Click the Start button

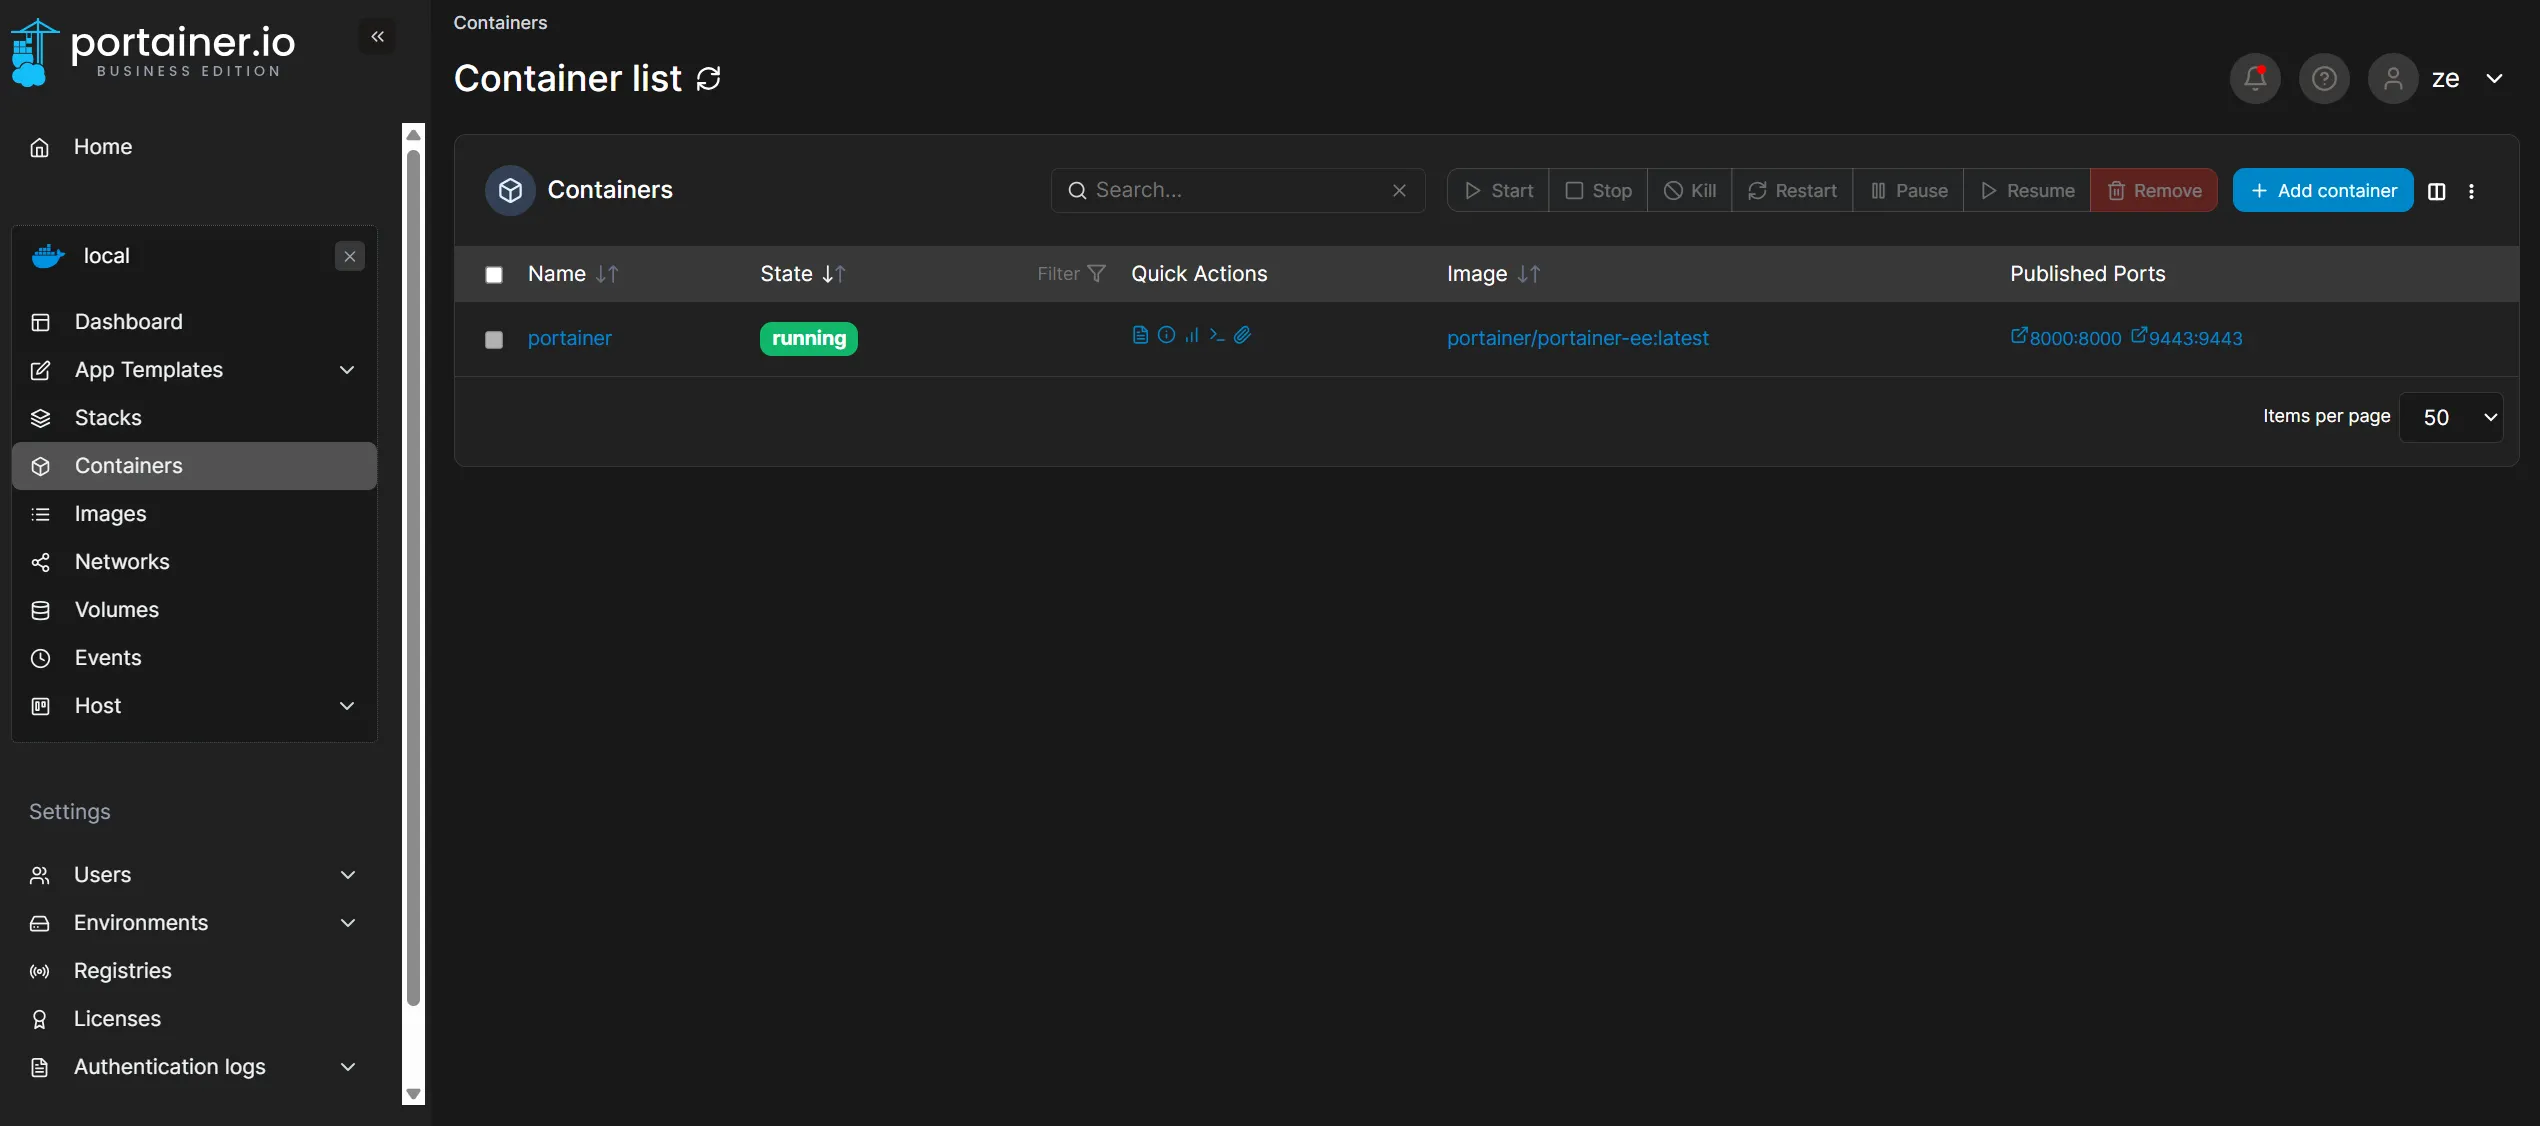[x=1498, y=190]
